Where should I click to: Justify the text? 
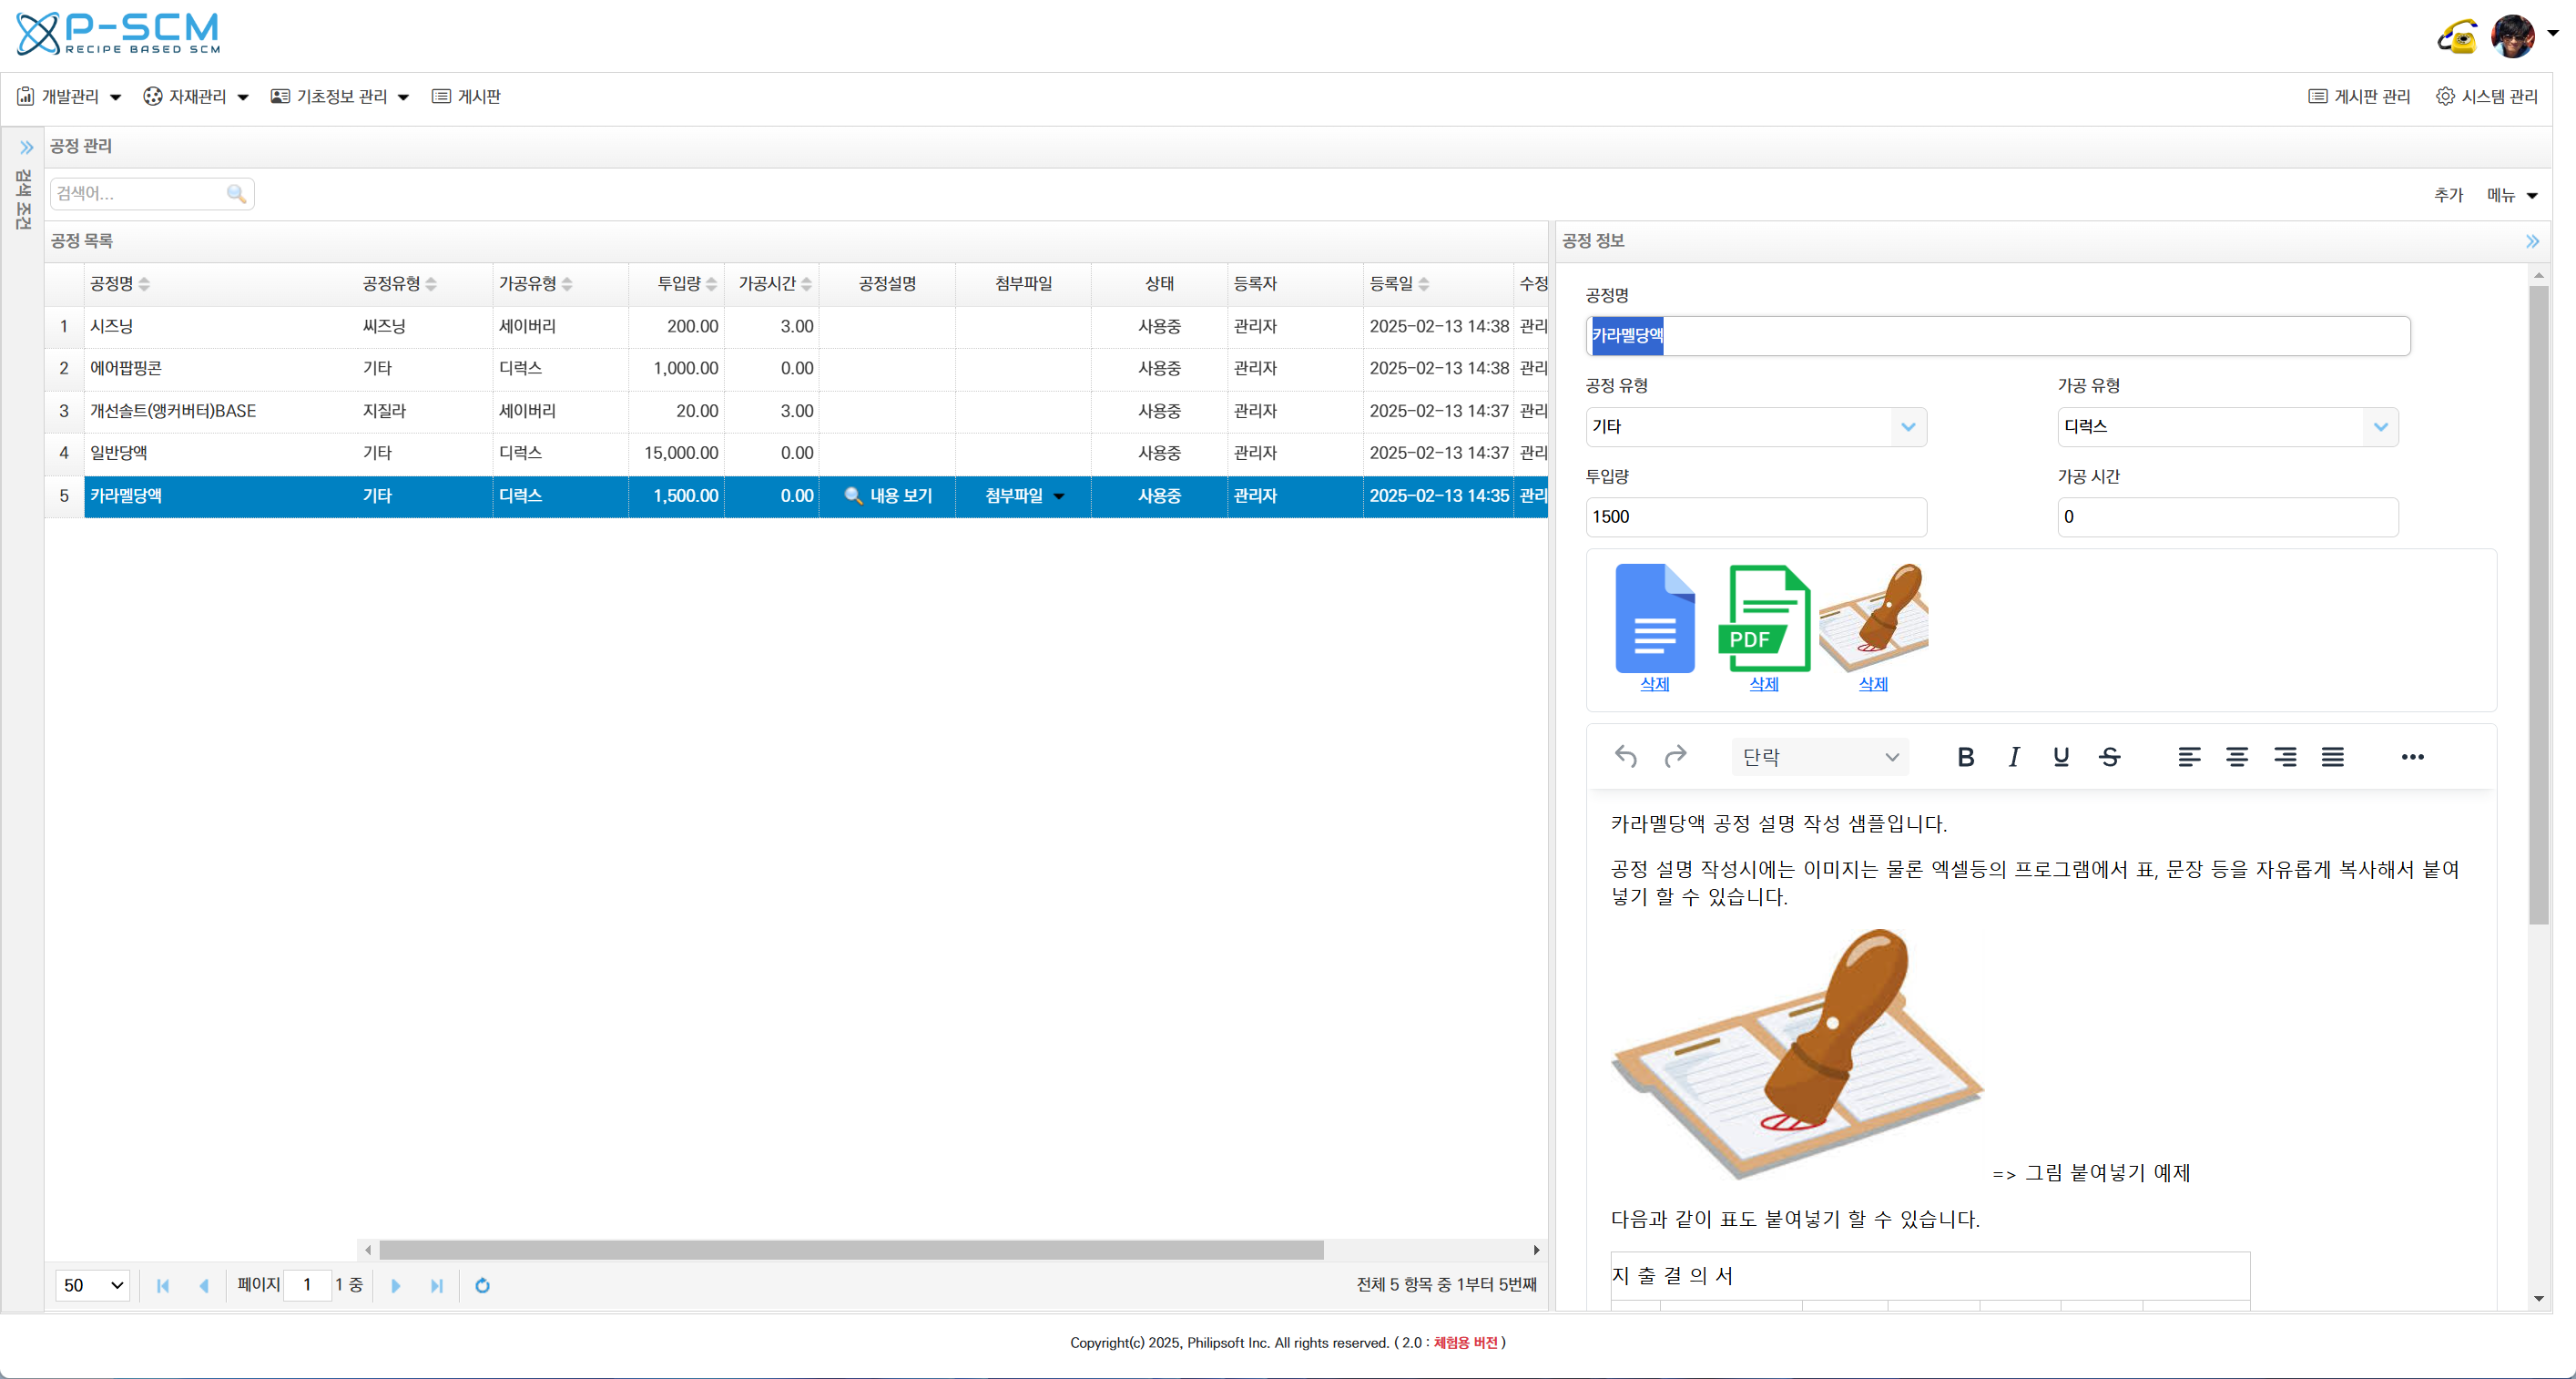click(x=2333, y=757)
